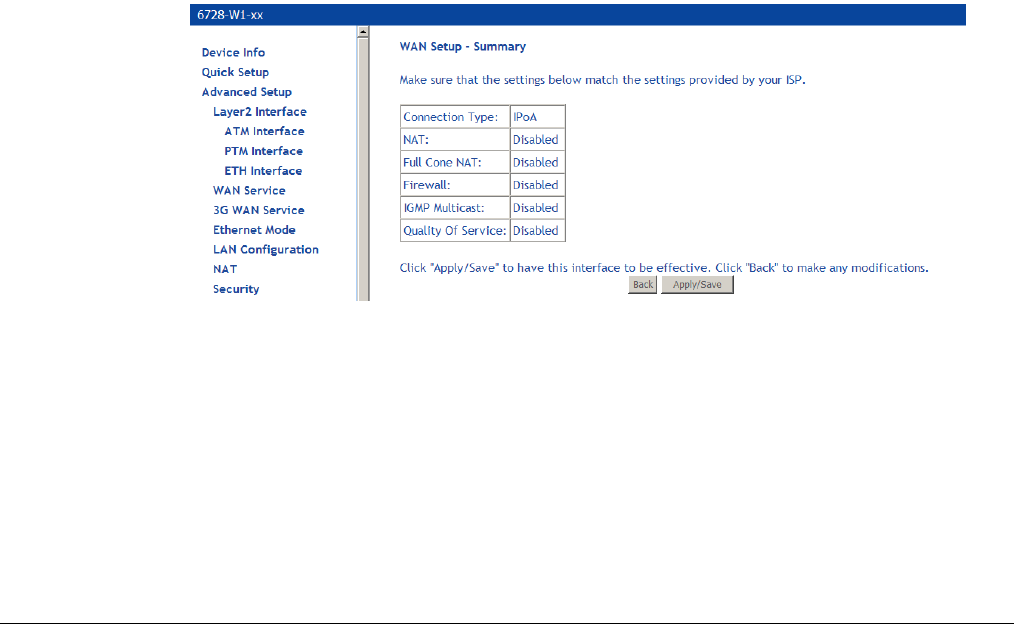Open Security settings in sidebar
The height and width of the screenshot is (624, 1014).
(236, 289)
